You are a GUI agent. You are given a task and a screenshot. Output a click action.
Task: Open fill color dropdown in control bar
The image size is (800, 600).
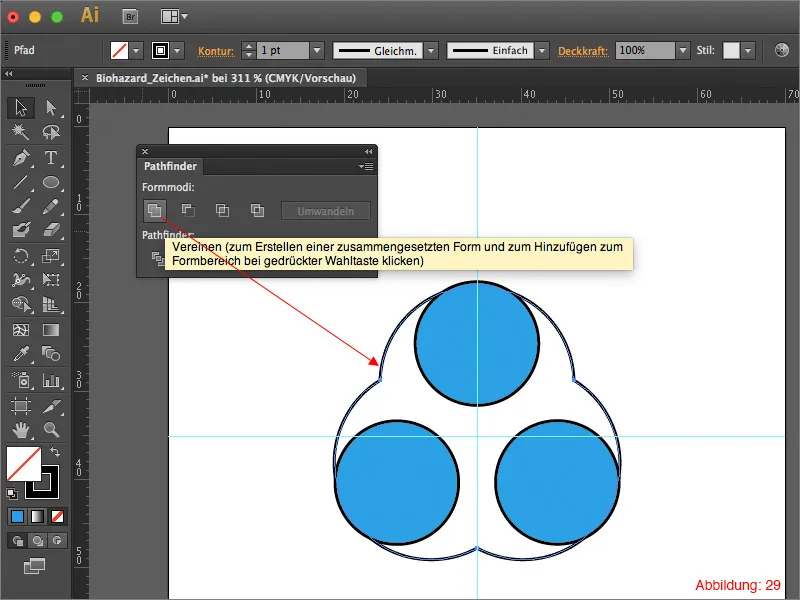136,51
